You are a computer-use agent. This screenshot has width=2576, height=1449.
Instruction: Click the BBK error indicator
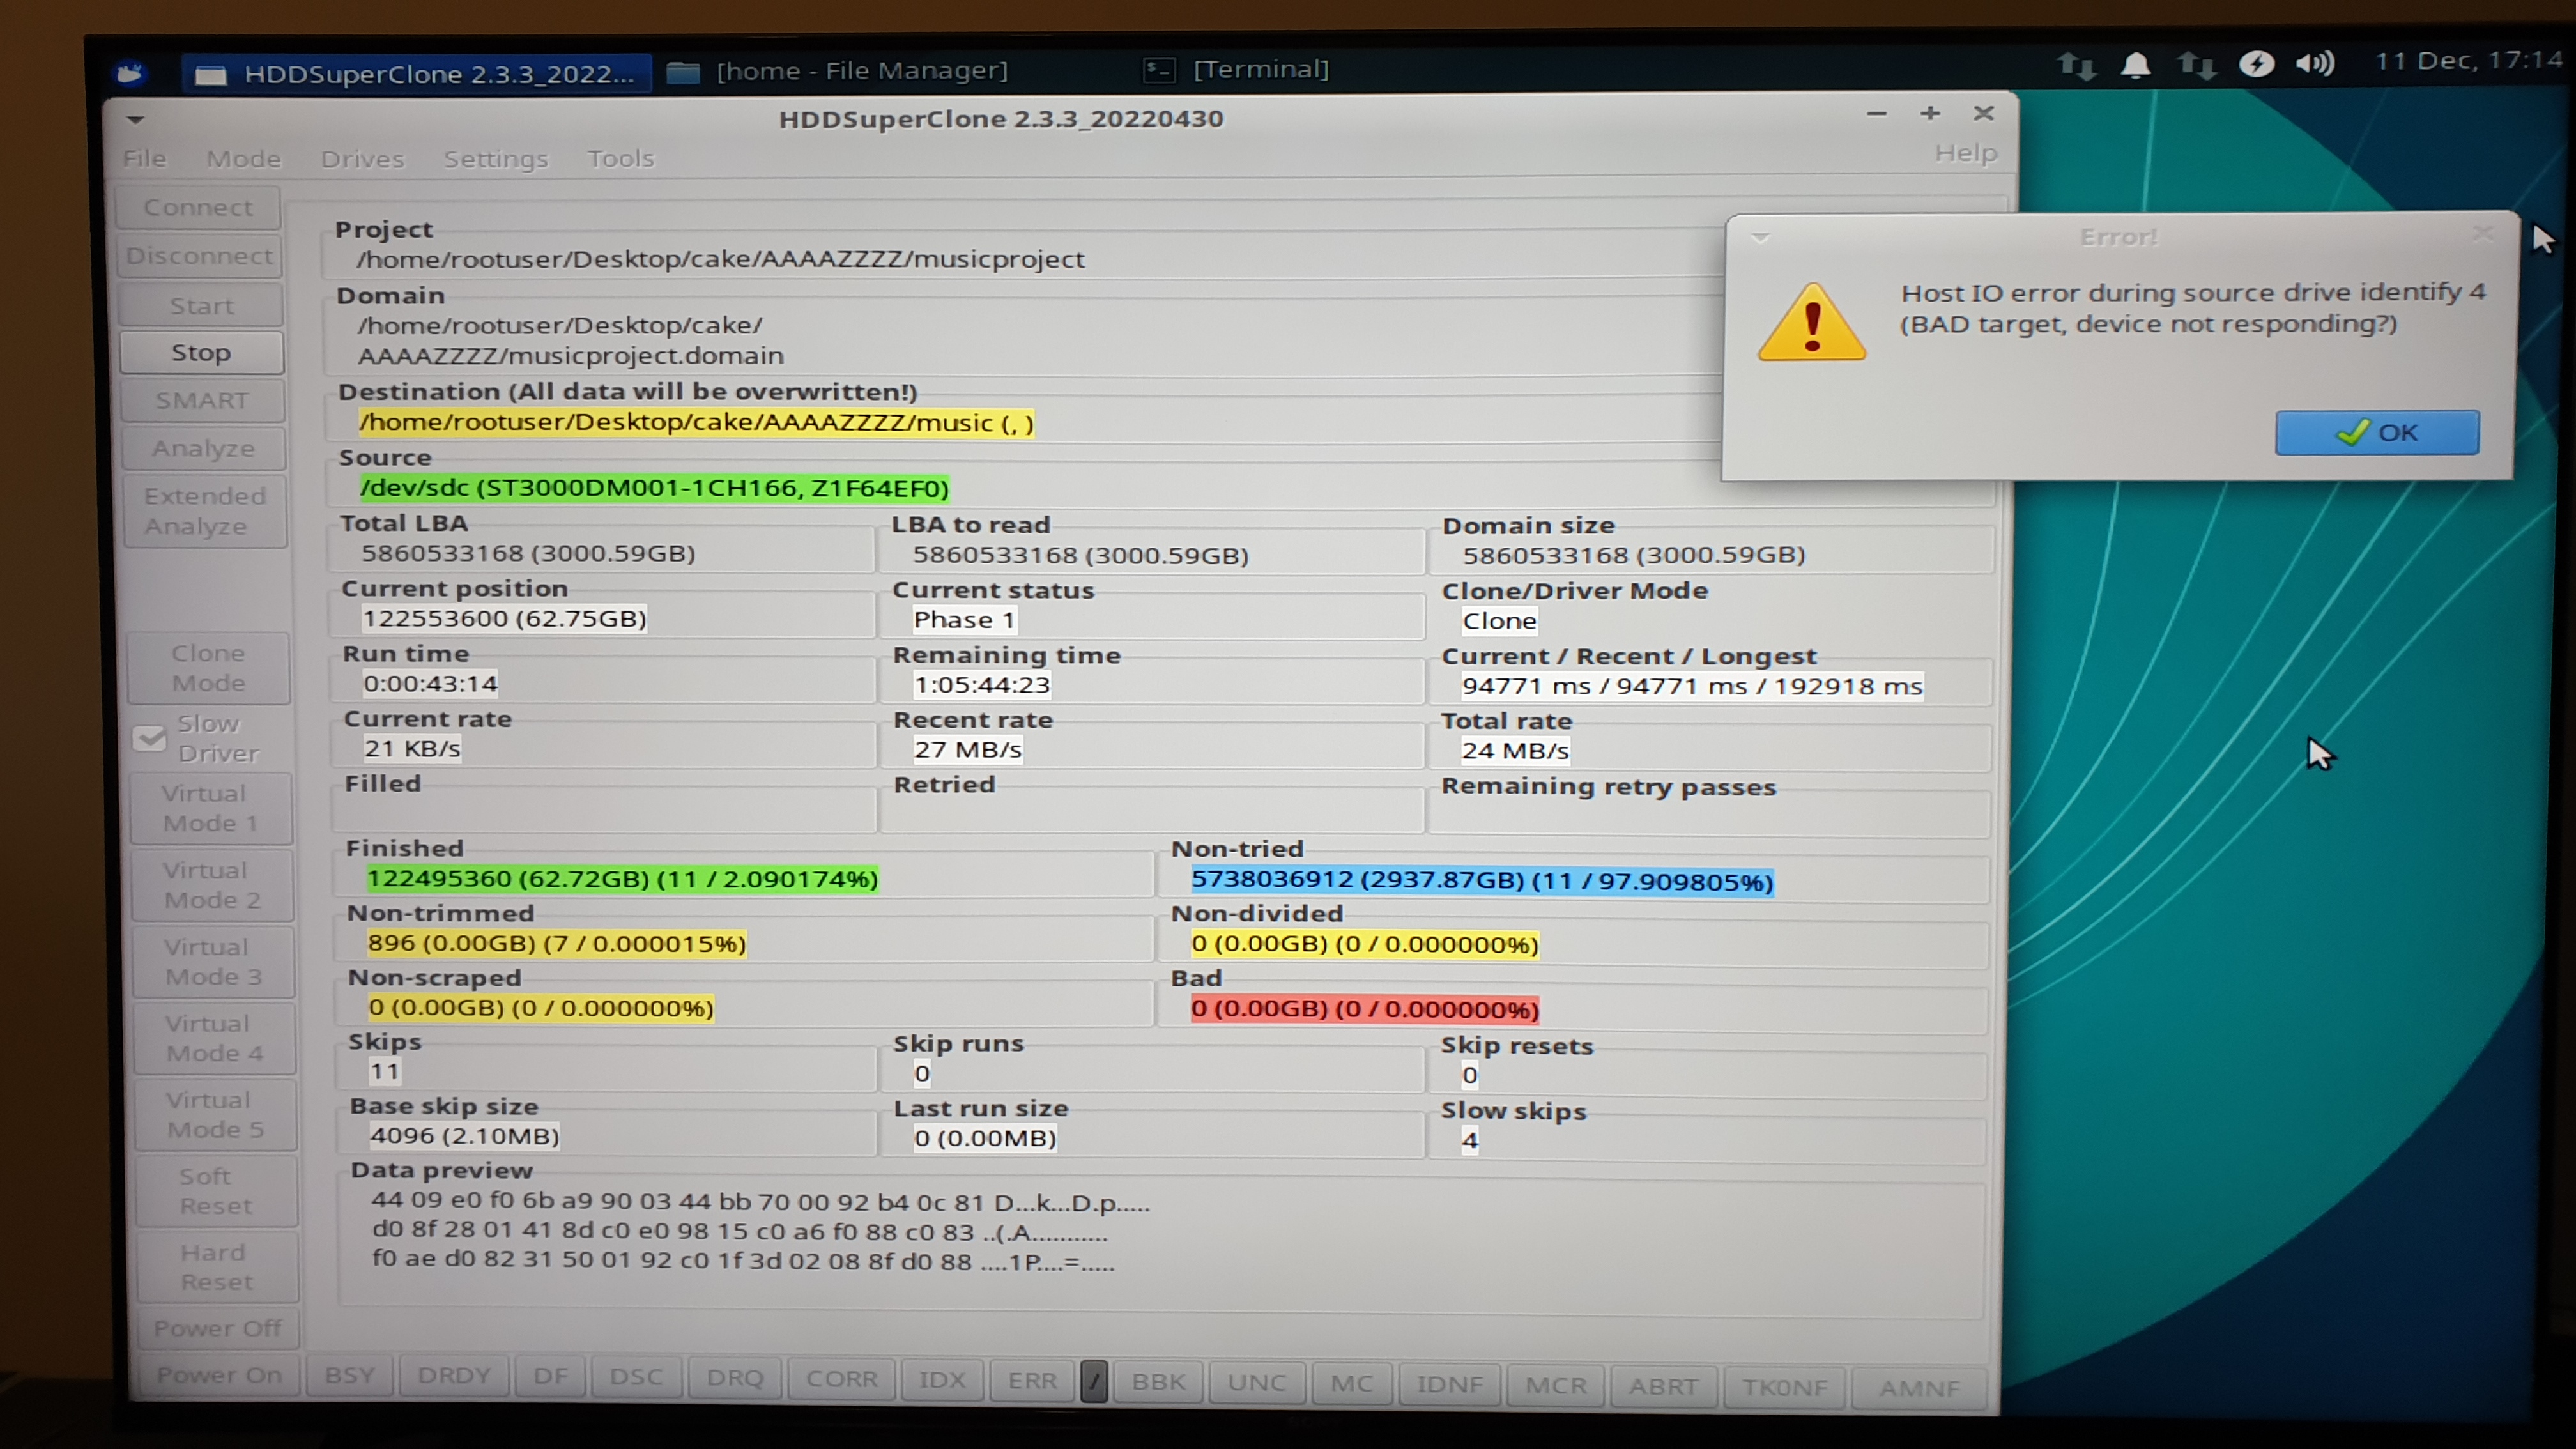pyautogui.click(x=1158, y=1383)
